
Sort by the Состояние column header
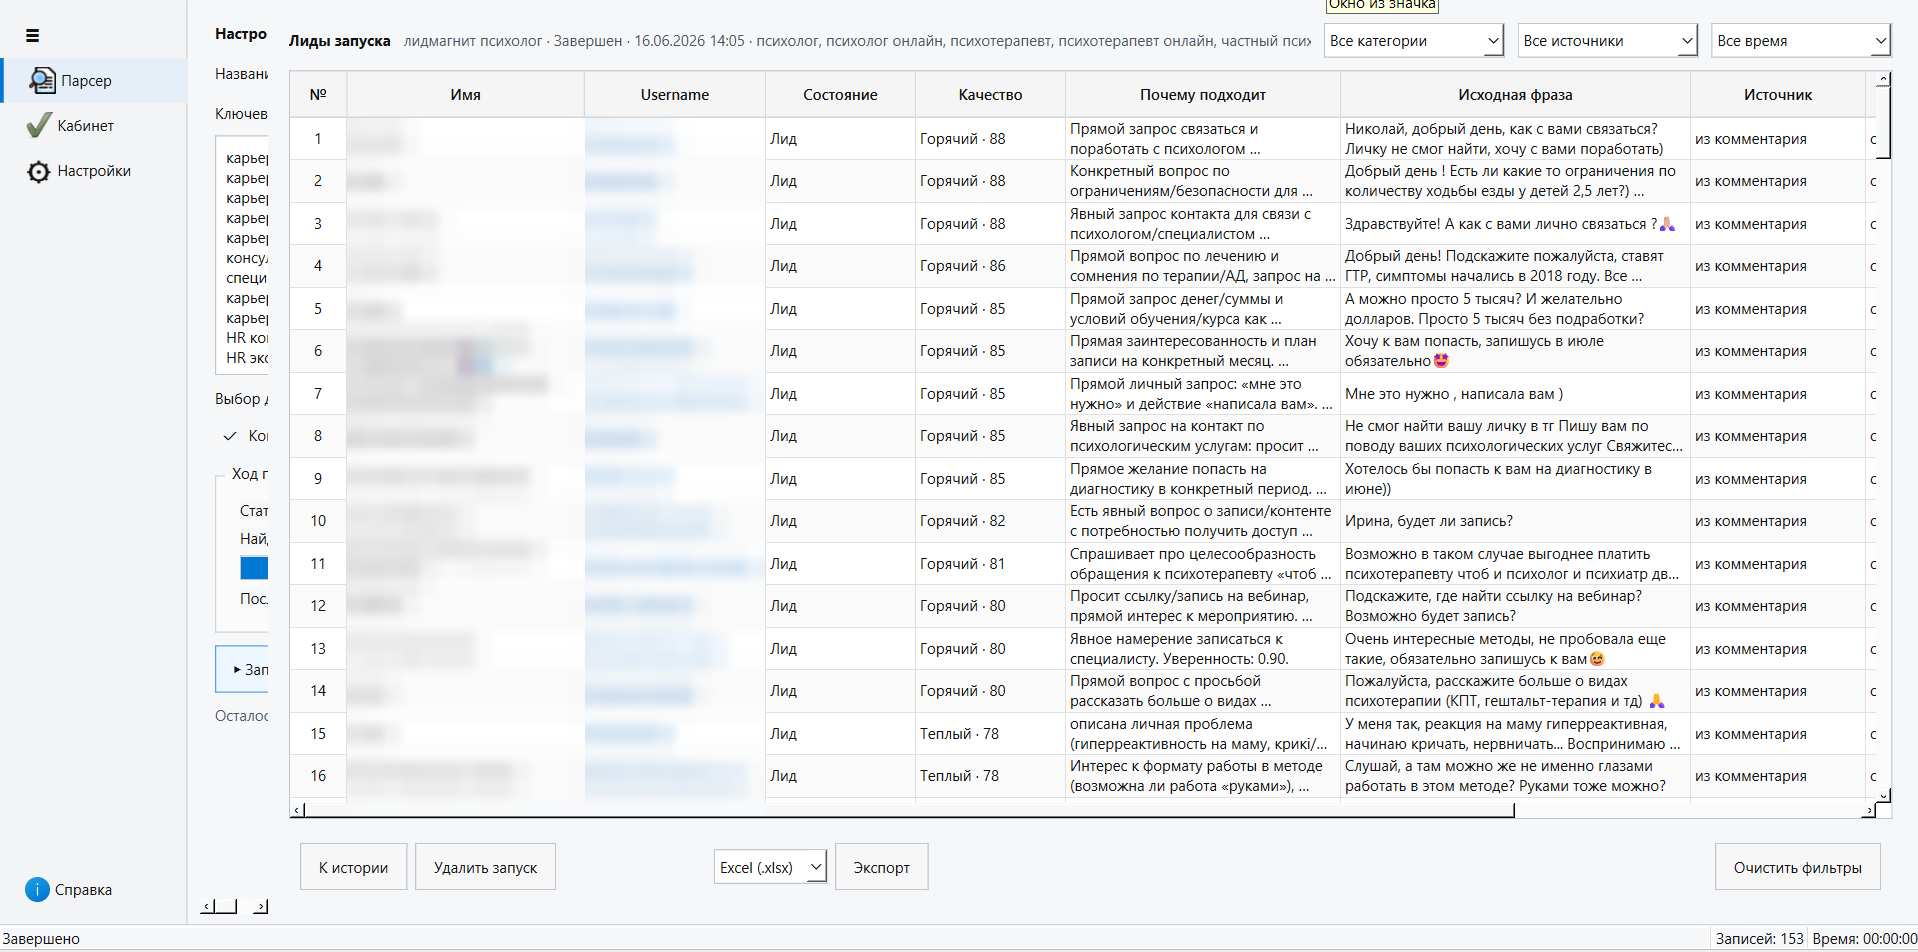(840, 94)
